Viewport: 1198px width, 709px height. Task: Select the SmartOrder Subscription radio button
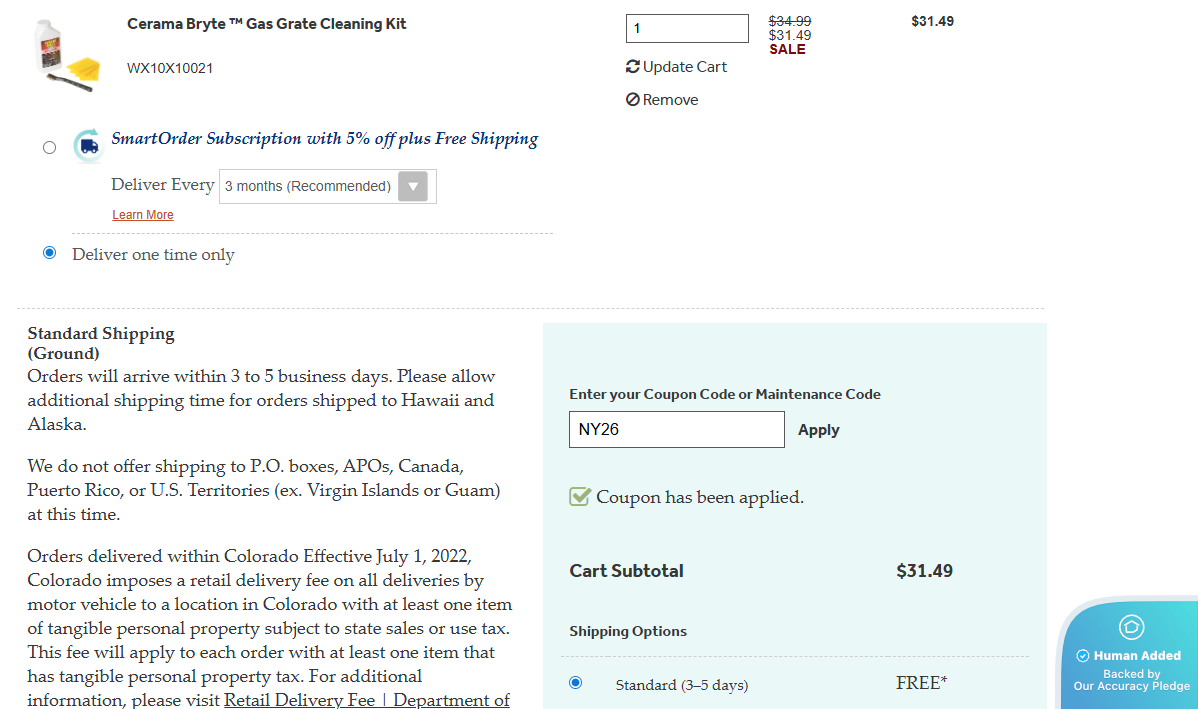pos(50,148)
